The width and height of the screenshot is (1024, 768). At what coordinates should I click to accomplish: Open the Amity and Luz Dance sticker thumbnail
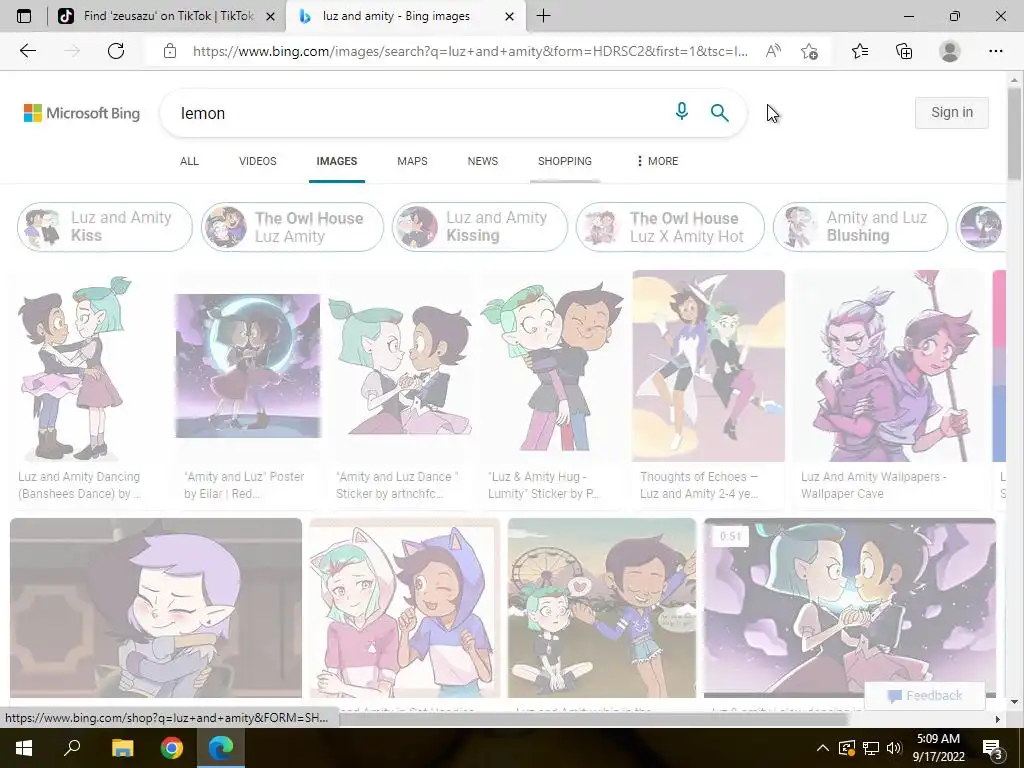(399, 366)
